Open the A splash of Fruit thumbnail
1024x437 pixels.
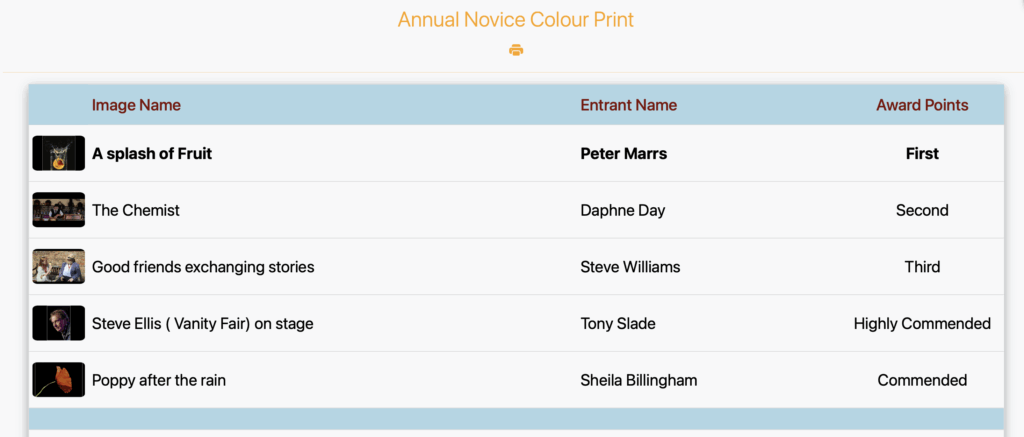(59, 154)
